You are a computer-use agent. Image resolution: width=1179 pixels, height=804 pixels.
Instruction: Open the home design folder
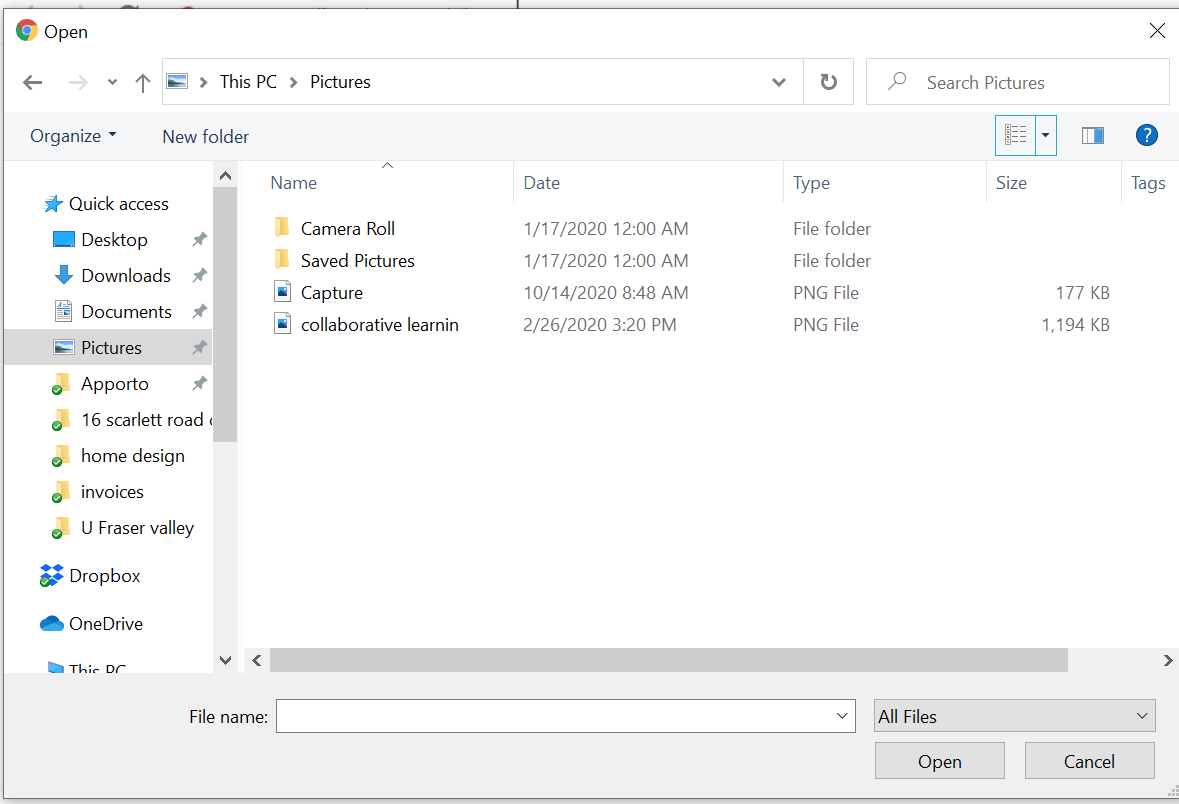click(132, 457)
